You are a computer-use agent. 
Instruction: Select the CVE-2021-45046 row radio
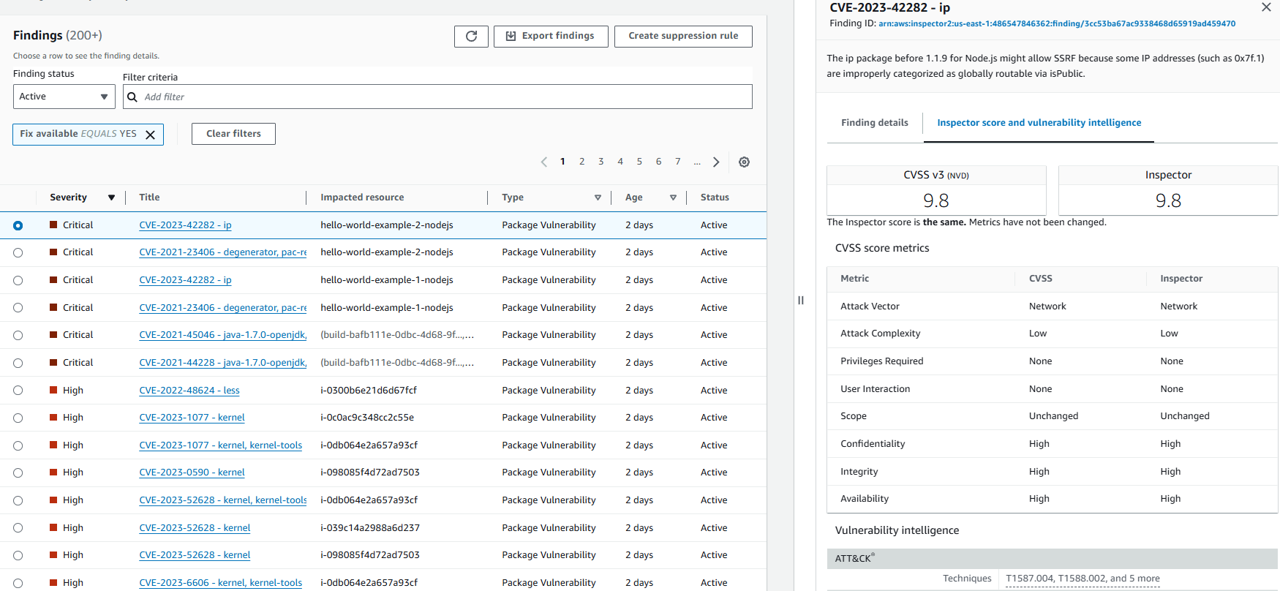(18, 335)
